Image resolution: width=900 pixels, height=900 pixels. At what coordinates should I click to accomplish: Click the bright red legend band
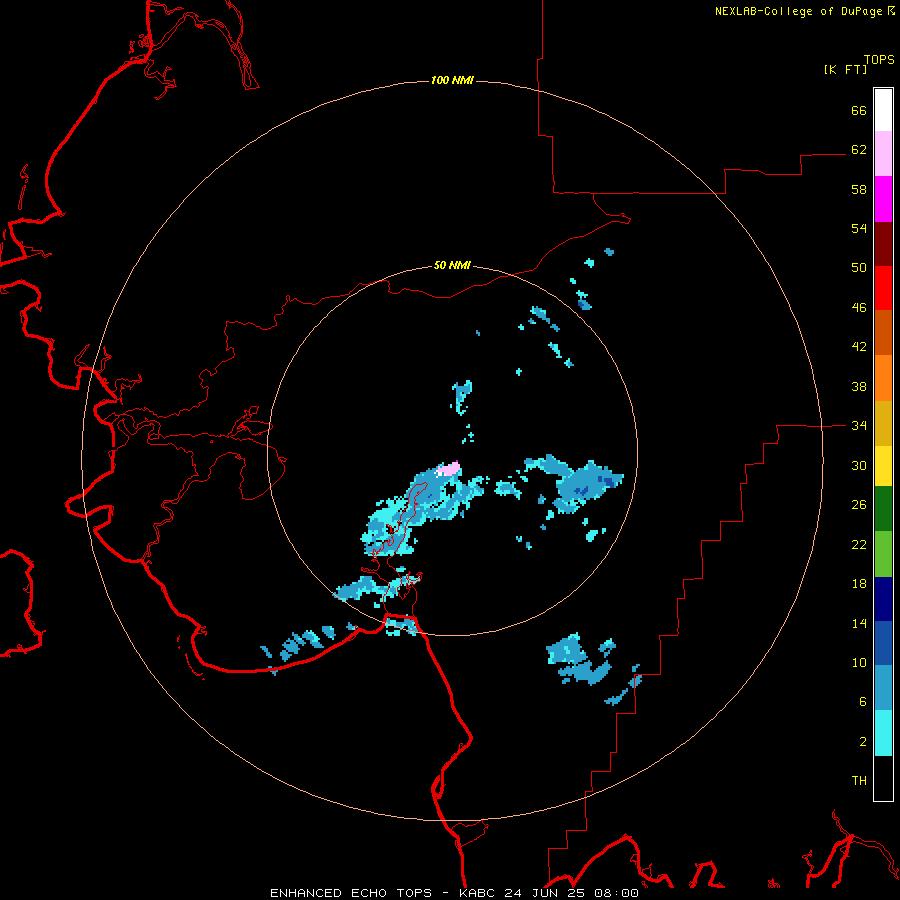click(883, 288)
